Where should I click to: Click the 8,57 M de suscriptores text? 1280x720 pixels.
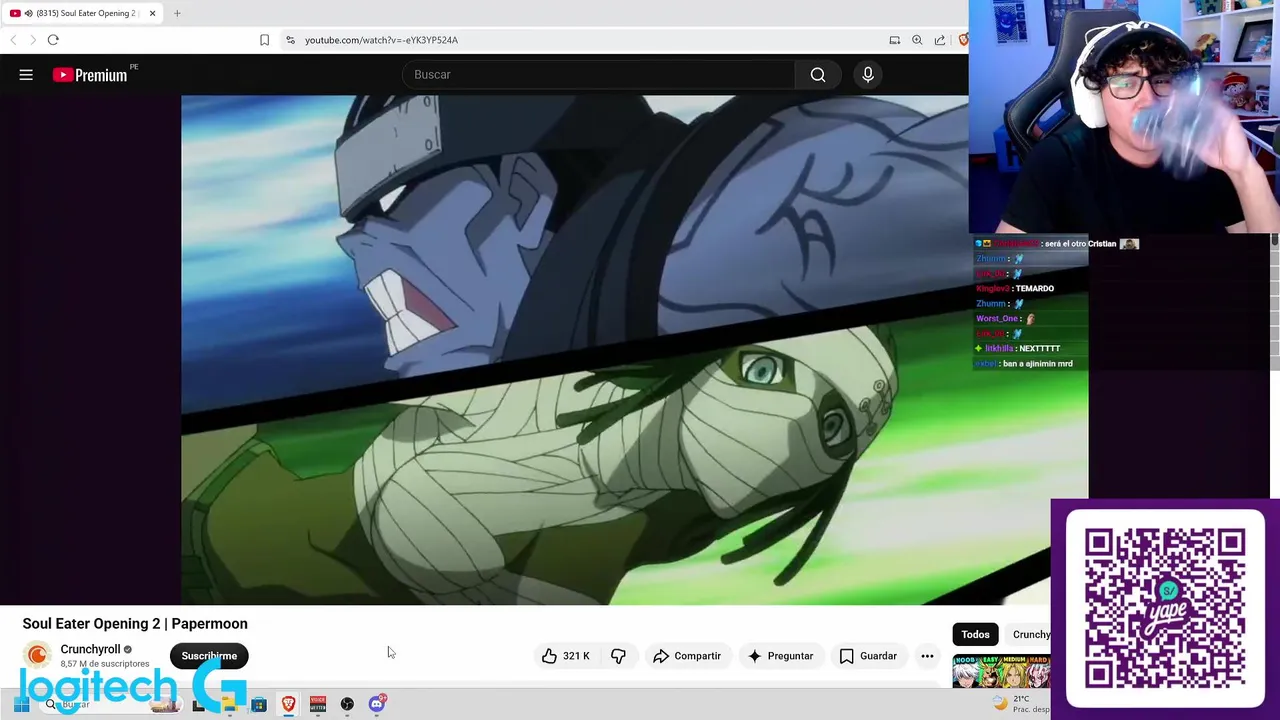(104, 664)
